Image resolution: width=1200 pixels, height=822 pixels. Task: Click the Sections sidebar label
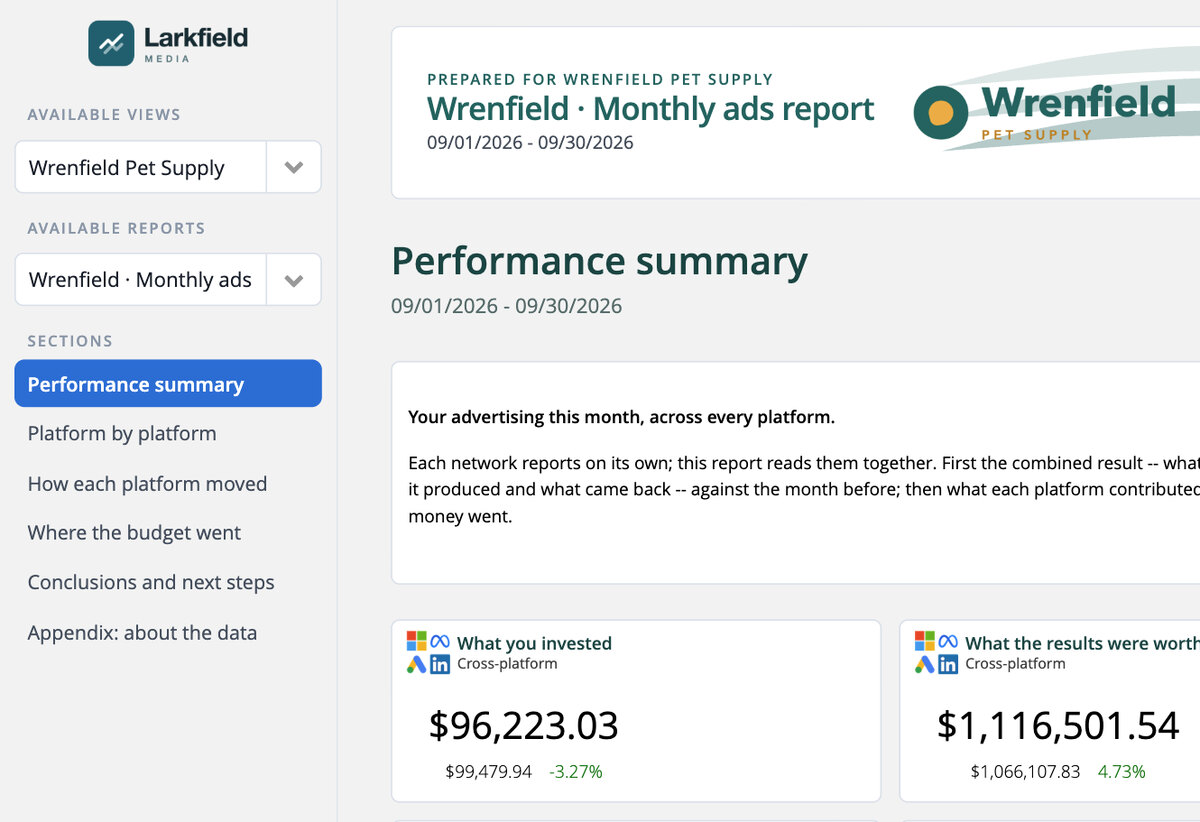click(70, 341)
